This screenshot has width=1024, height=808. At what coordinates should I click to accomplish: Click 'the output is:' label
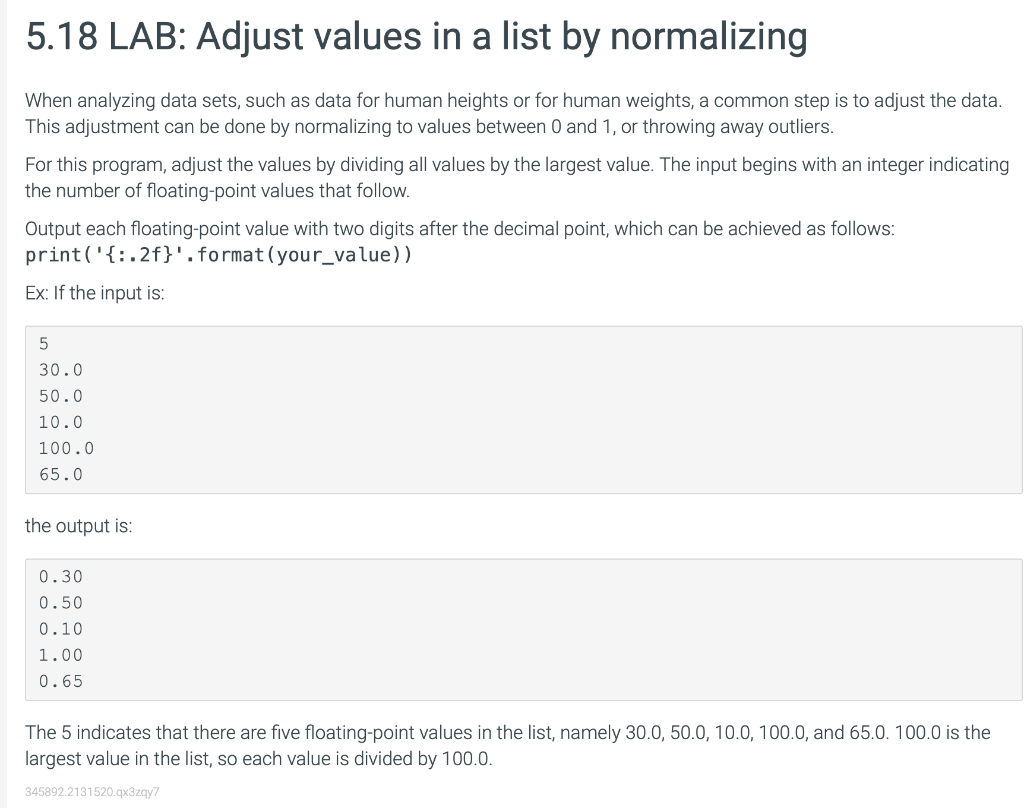point(78,526)
